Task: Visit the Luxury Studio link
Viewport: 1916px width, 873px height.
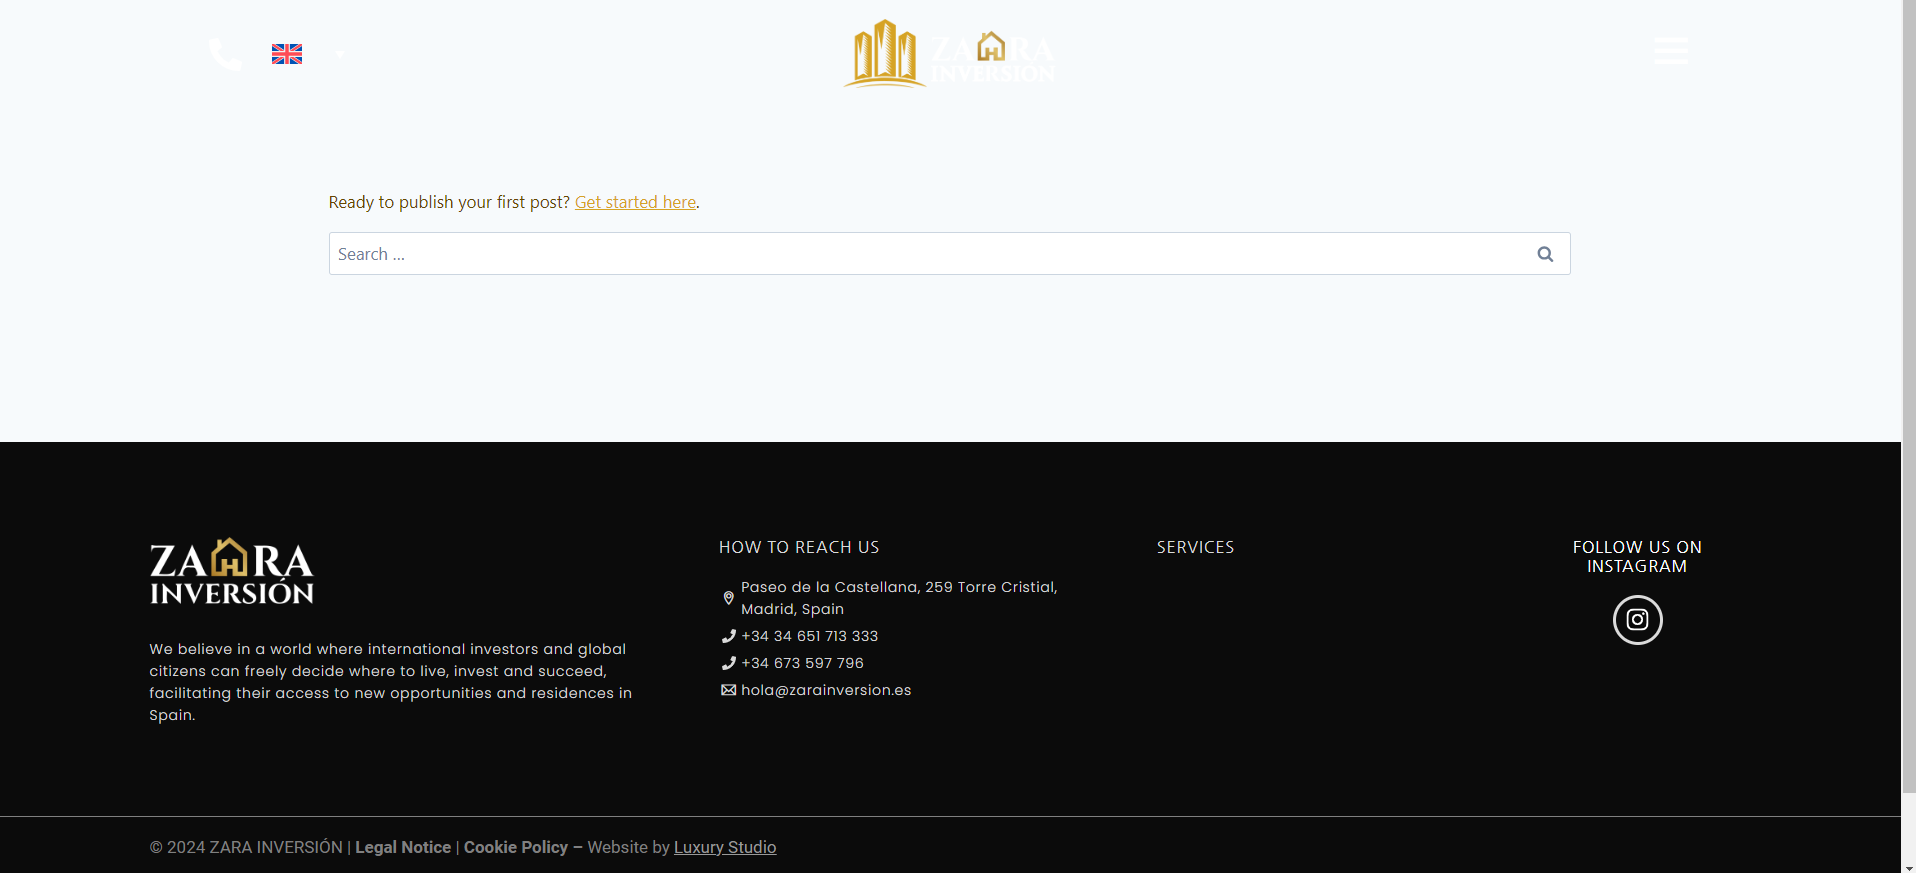Action: tap(725, 847)
